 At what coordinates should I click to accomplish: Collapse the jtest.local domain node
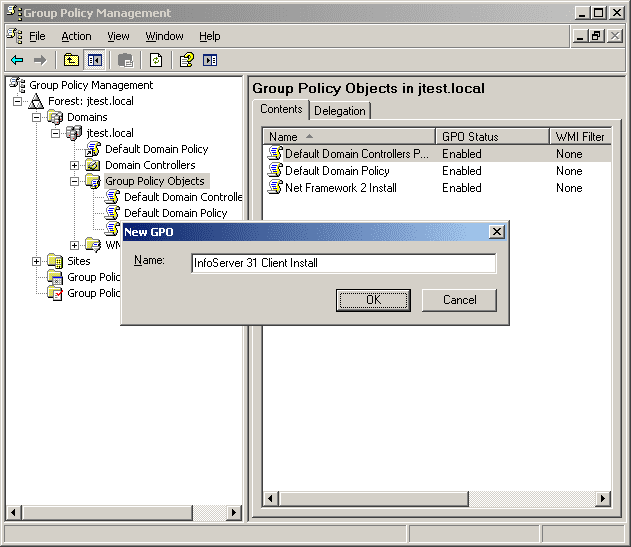point(56,133)
